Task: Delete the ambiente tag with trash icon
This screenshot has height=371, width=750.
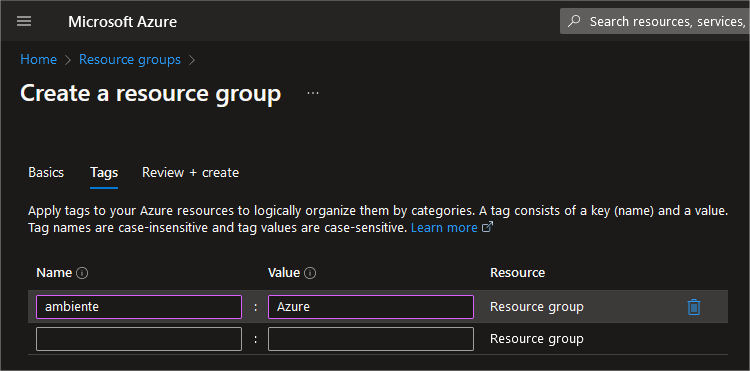Action: pyautogui.click(x=694, y=306)
